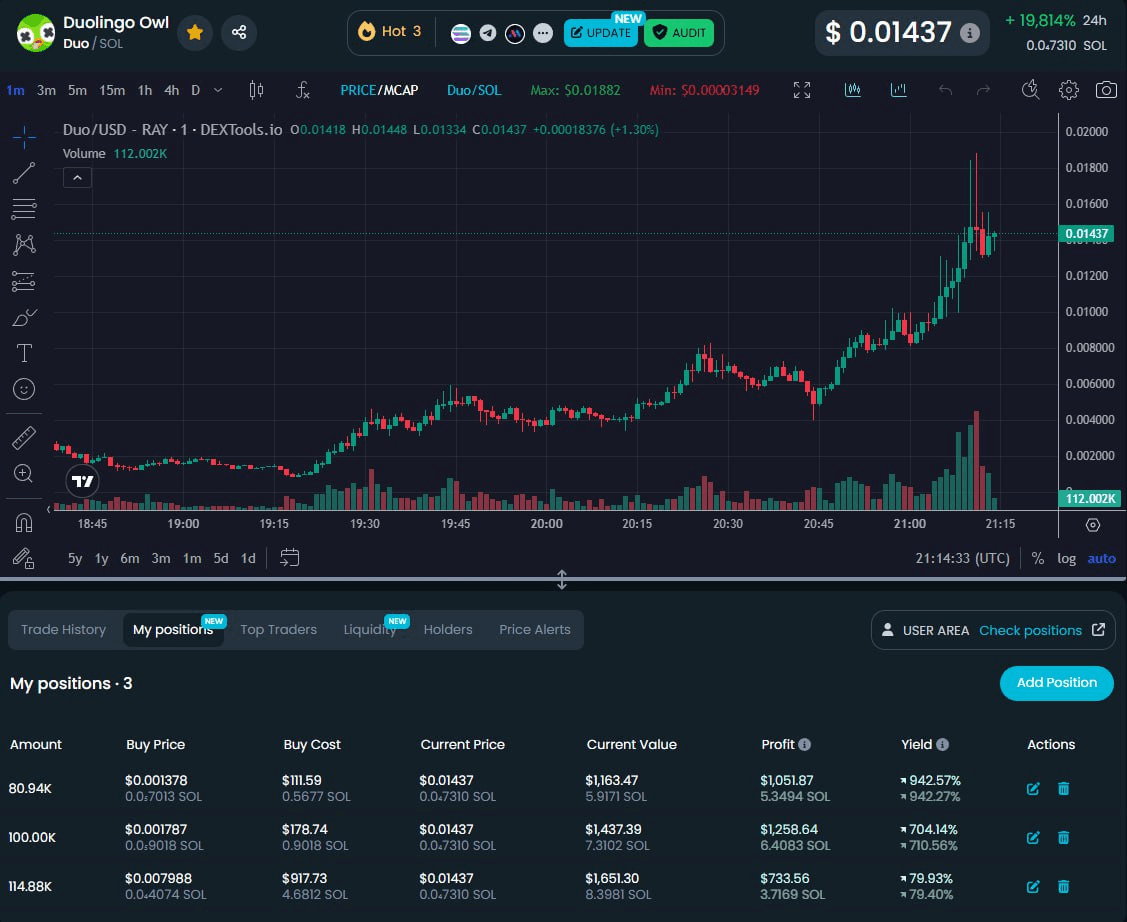Click the price info icon

click(x=970, y=33)
